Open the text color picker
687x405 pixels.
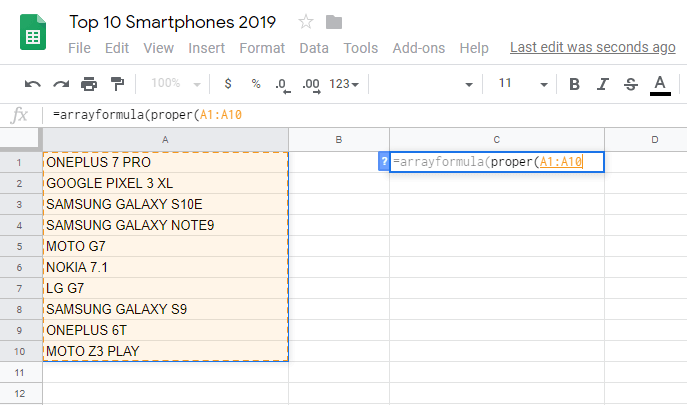[660, 85]
